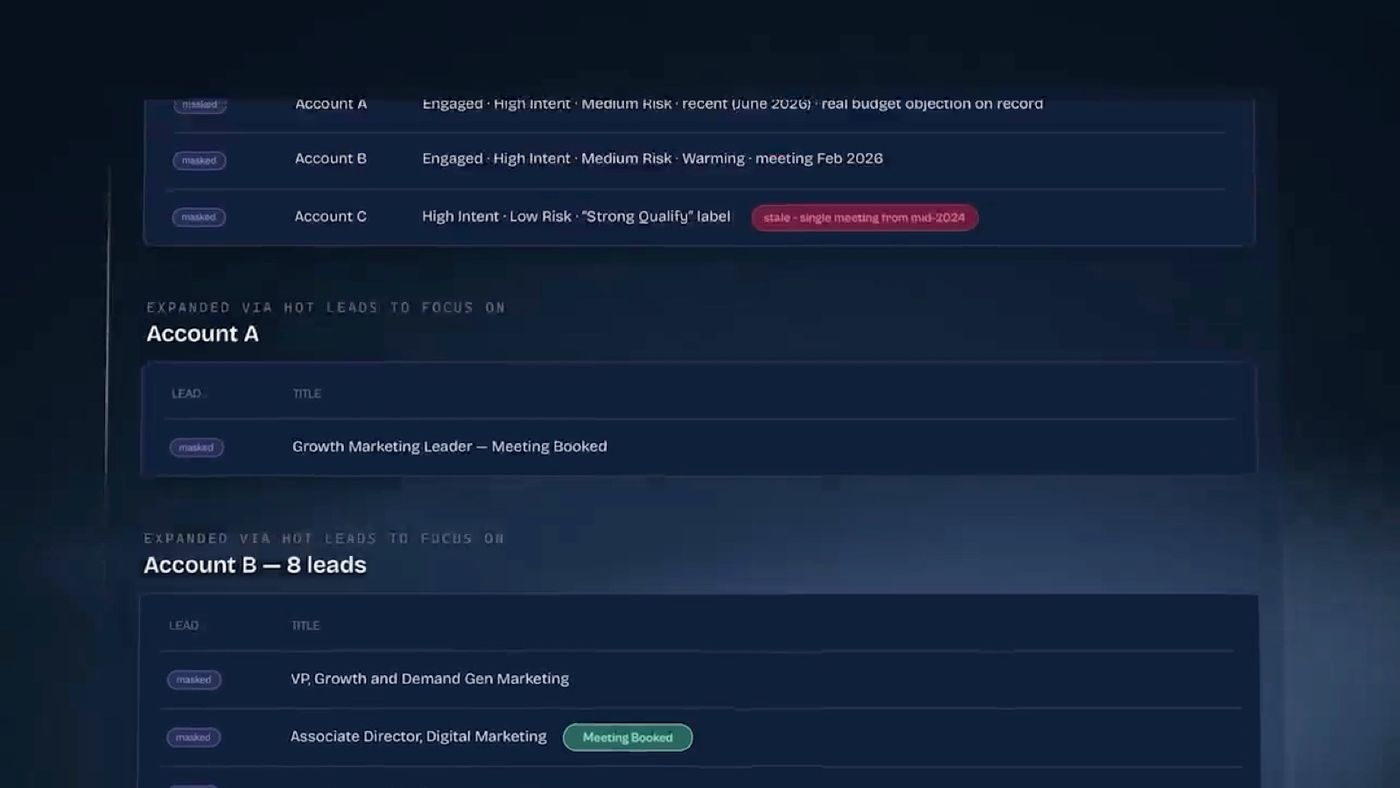Select the Account C name in the top table
Viewport: 1400px width, 788px height.
(x=331, y=216)
